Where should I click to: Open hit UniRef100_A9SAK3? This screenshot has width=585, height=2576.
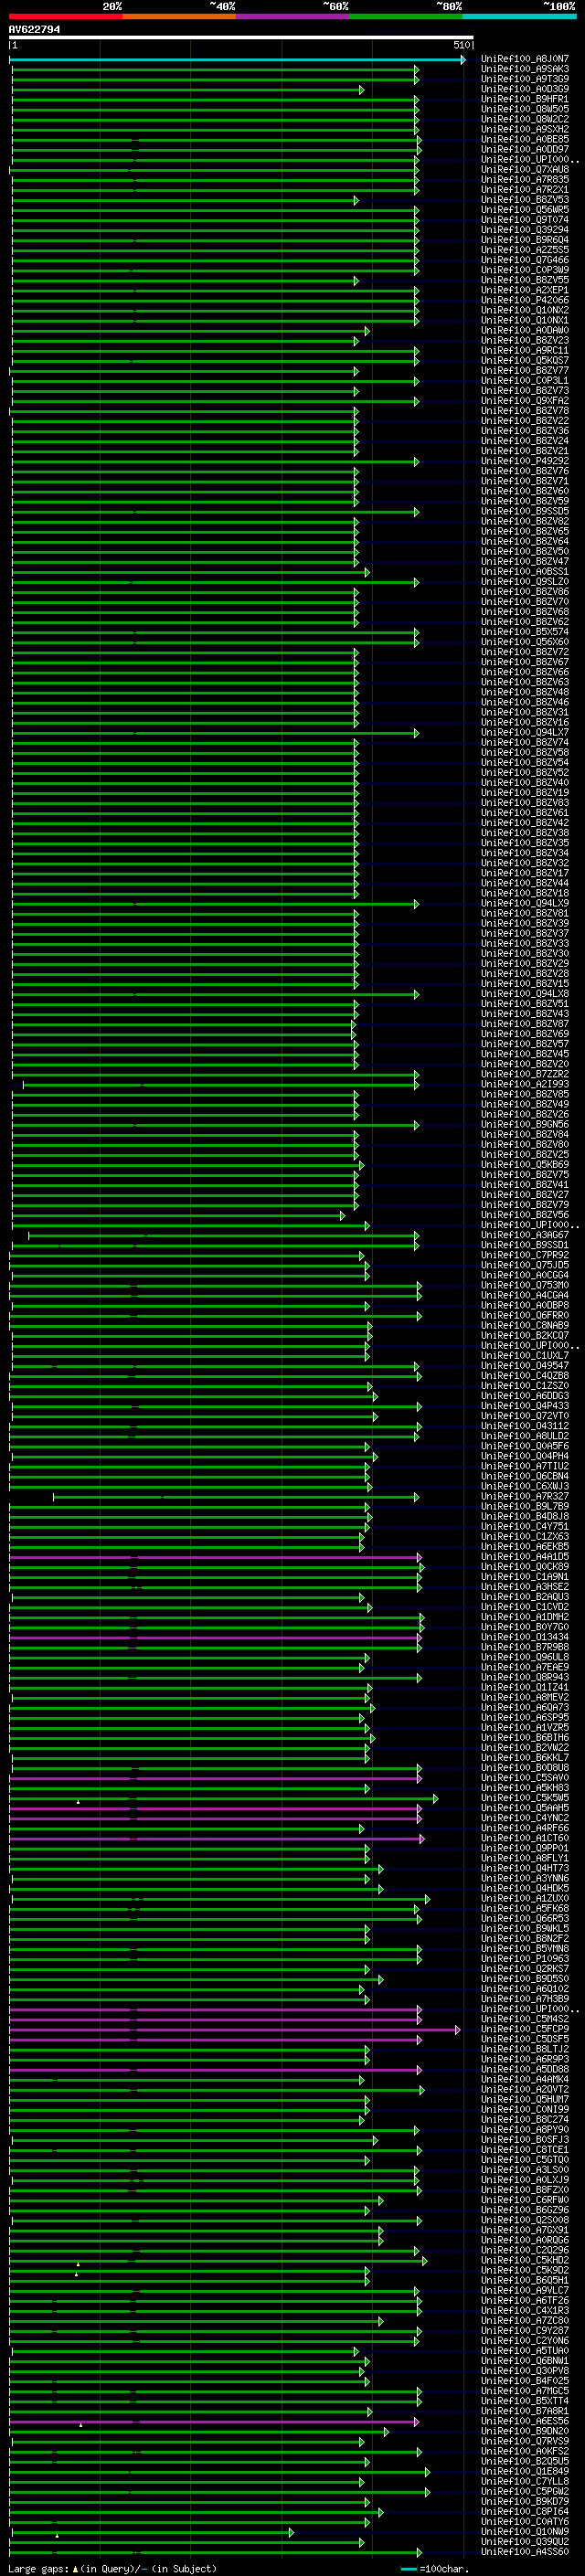tap(525, 69)
